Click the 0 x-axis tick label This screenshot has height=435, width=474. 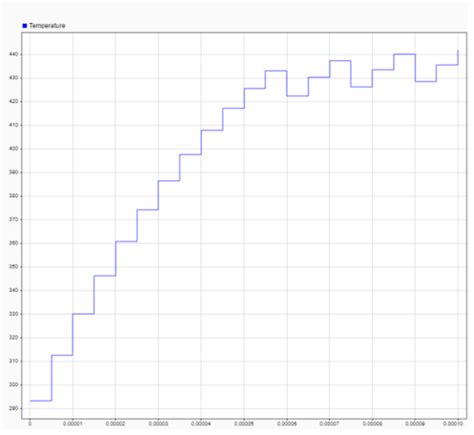coord(30,424)
